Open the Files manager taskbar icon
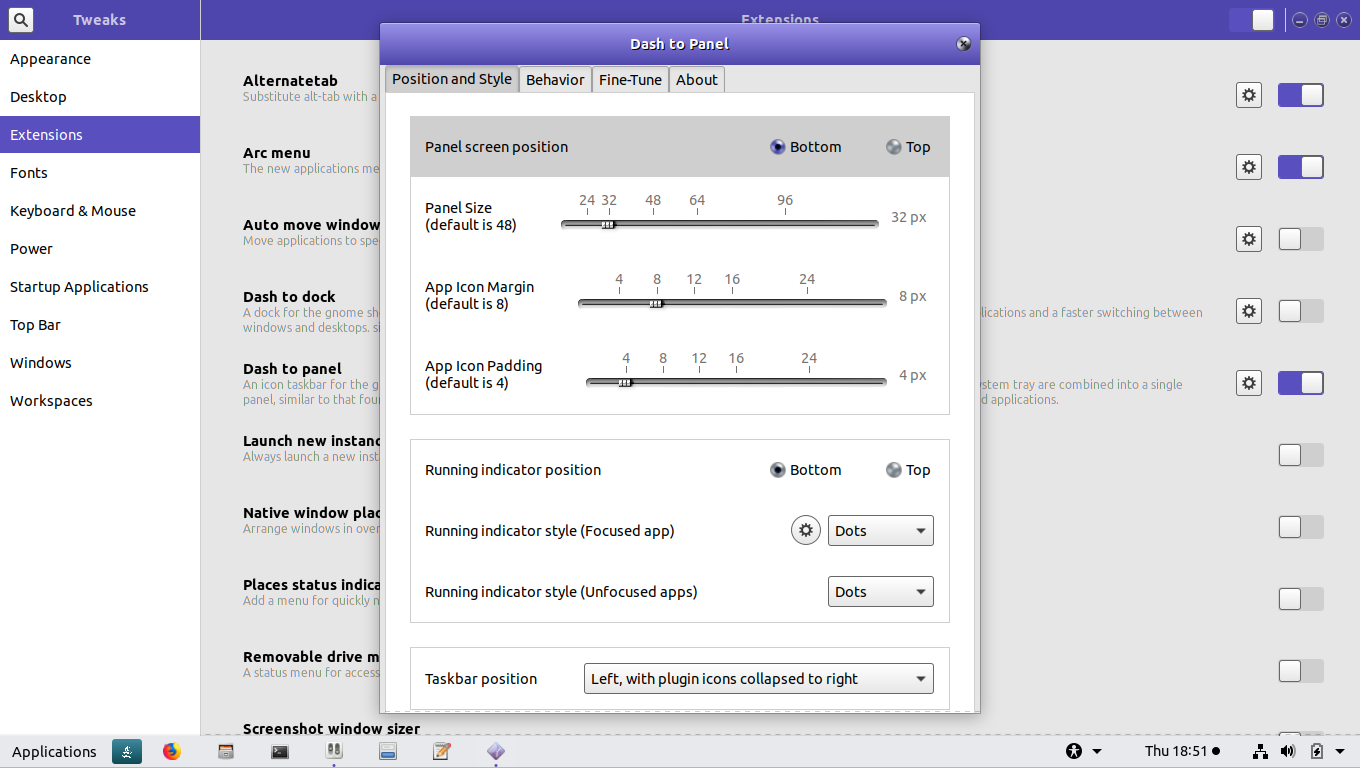Image resolution: width=1360 pixels, height=768 pixels. click(x=226, y=751)
